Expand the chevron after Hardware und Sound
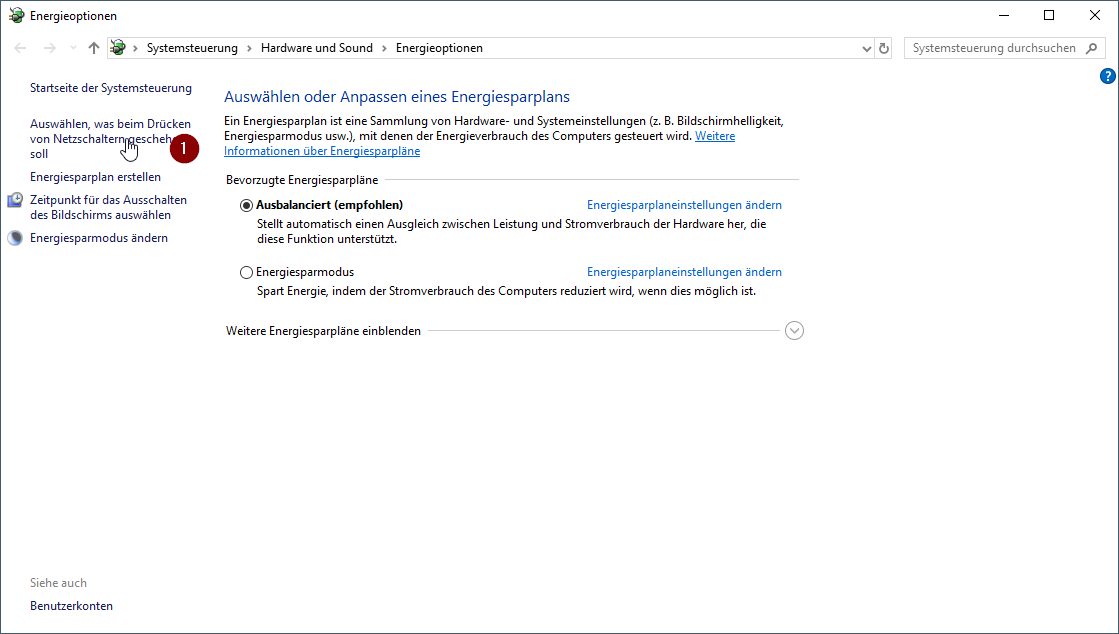Viewport: 1119px width, 634px height. [384, 48]
